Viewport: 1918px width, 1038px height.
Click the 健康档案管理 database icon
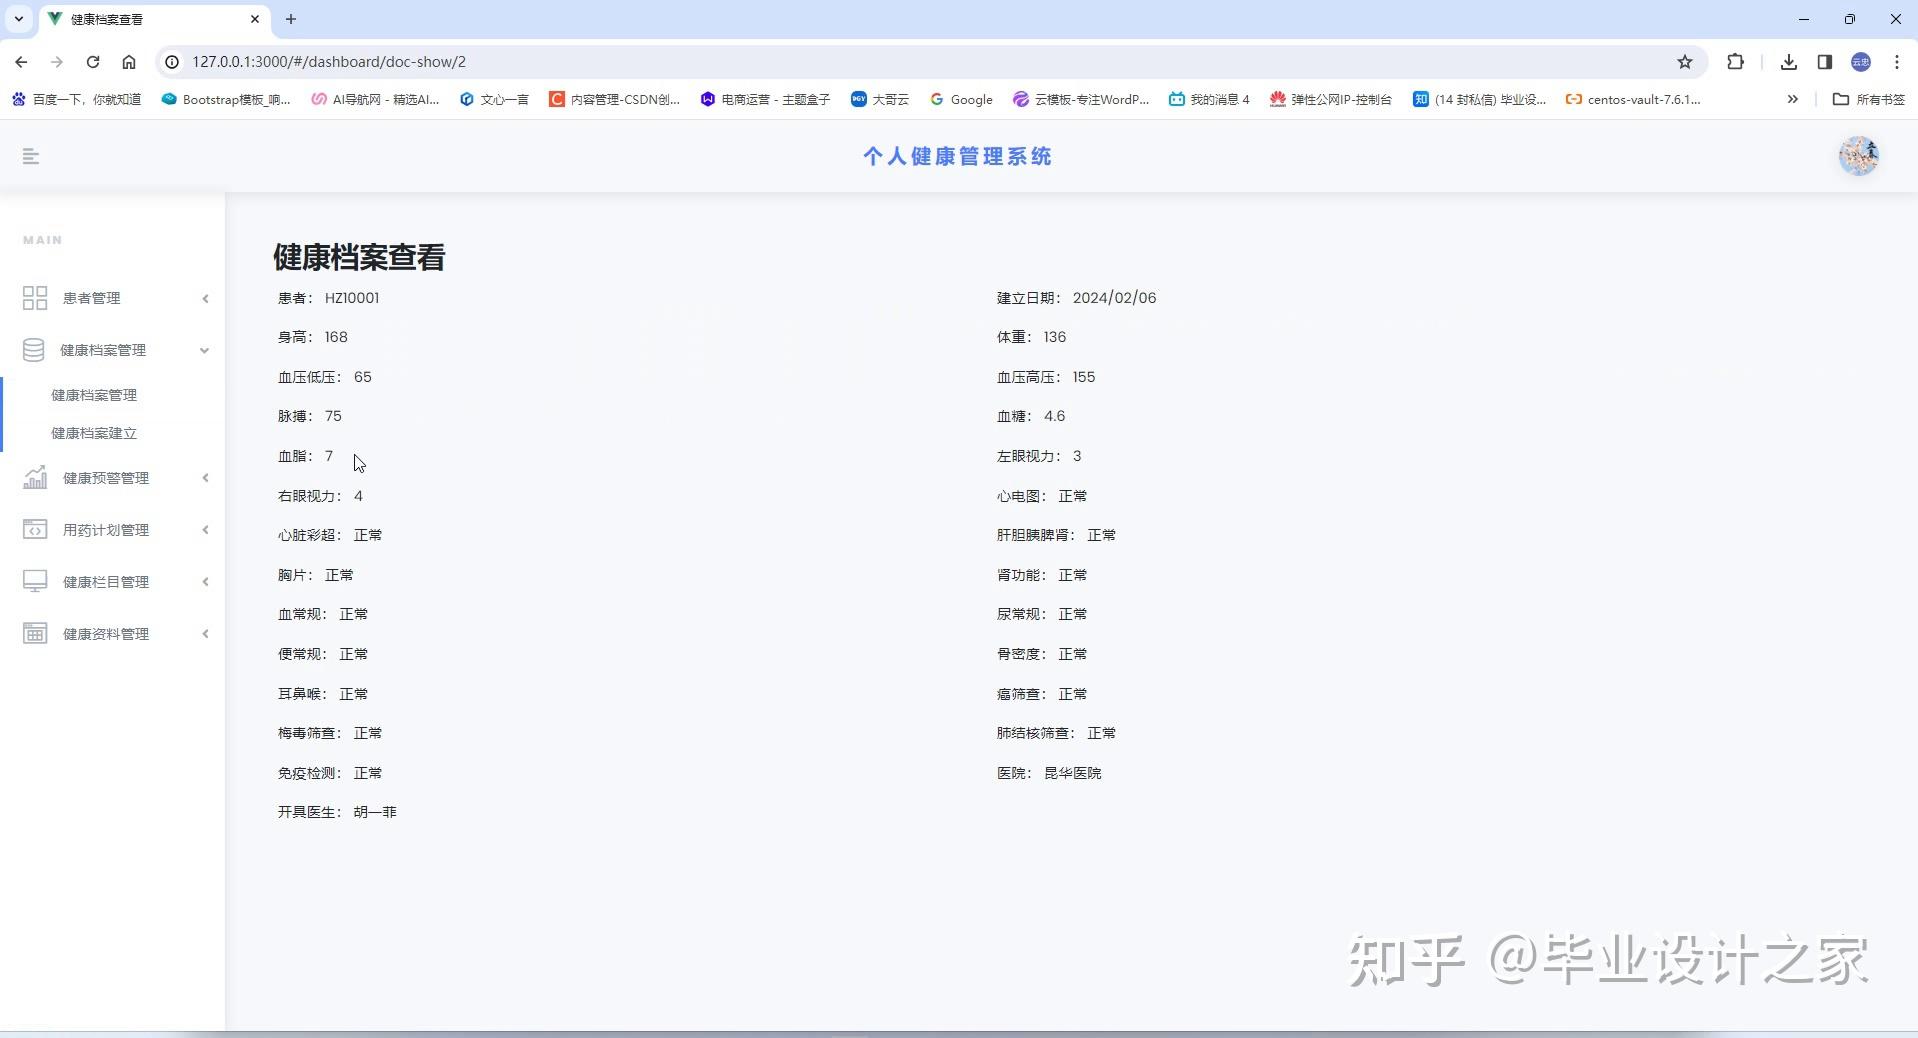coord(34,350)
